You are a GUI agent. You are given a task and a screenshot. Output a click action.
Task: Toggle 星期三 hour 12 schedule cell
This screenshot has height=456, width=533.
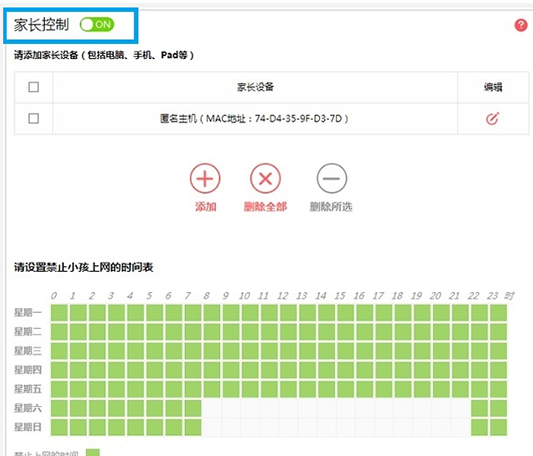point(288,351)
